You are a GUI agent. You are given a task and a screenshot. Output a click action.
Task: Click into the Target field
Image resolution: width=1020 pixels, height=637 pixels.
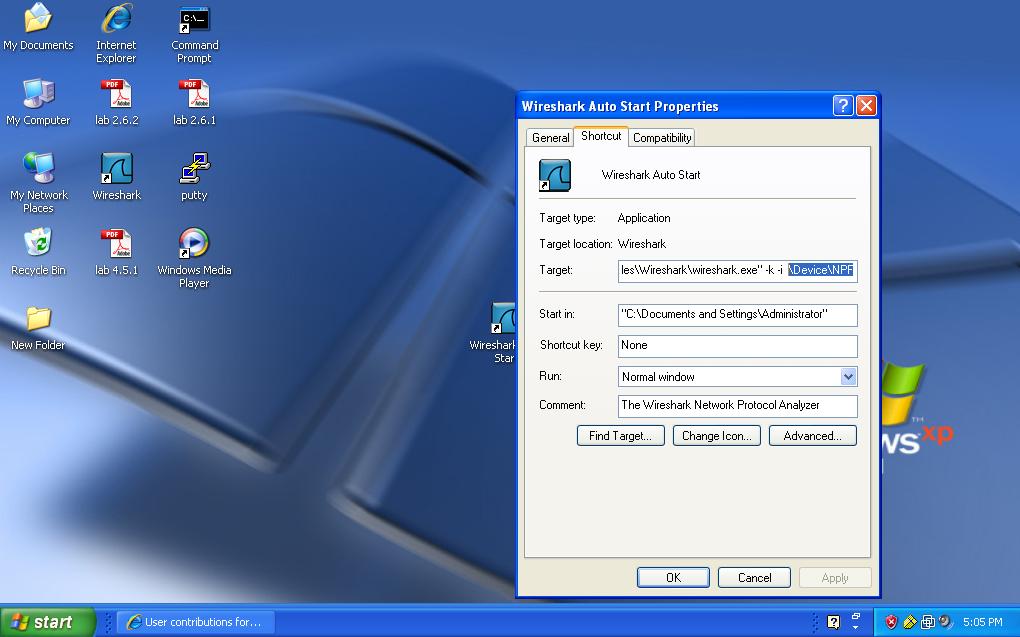pos(738,271)
